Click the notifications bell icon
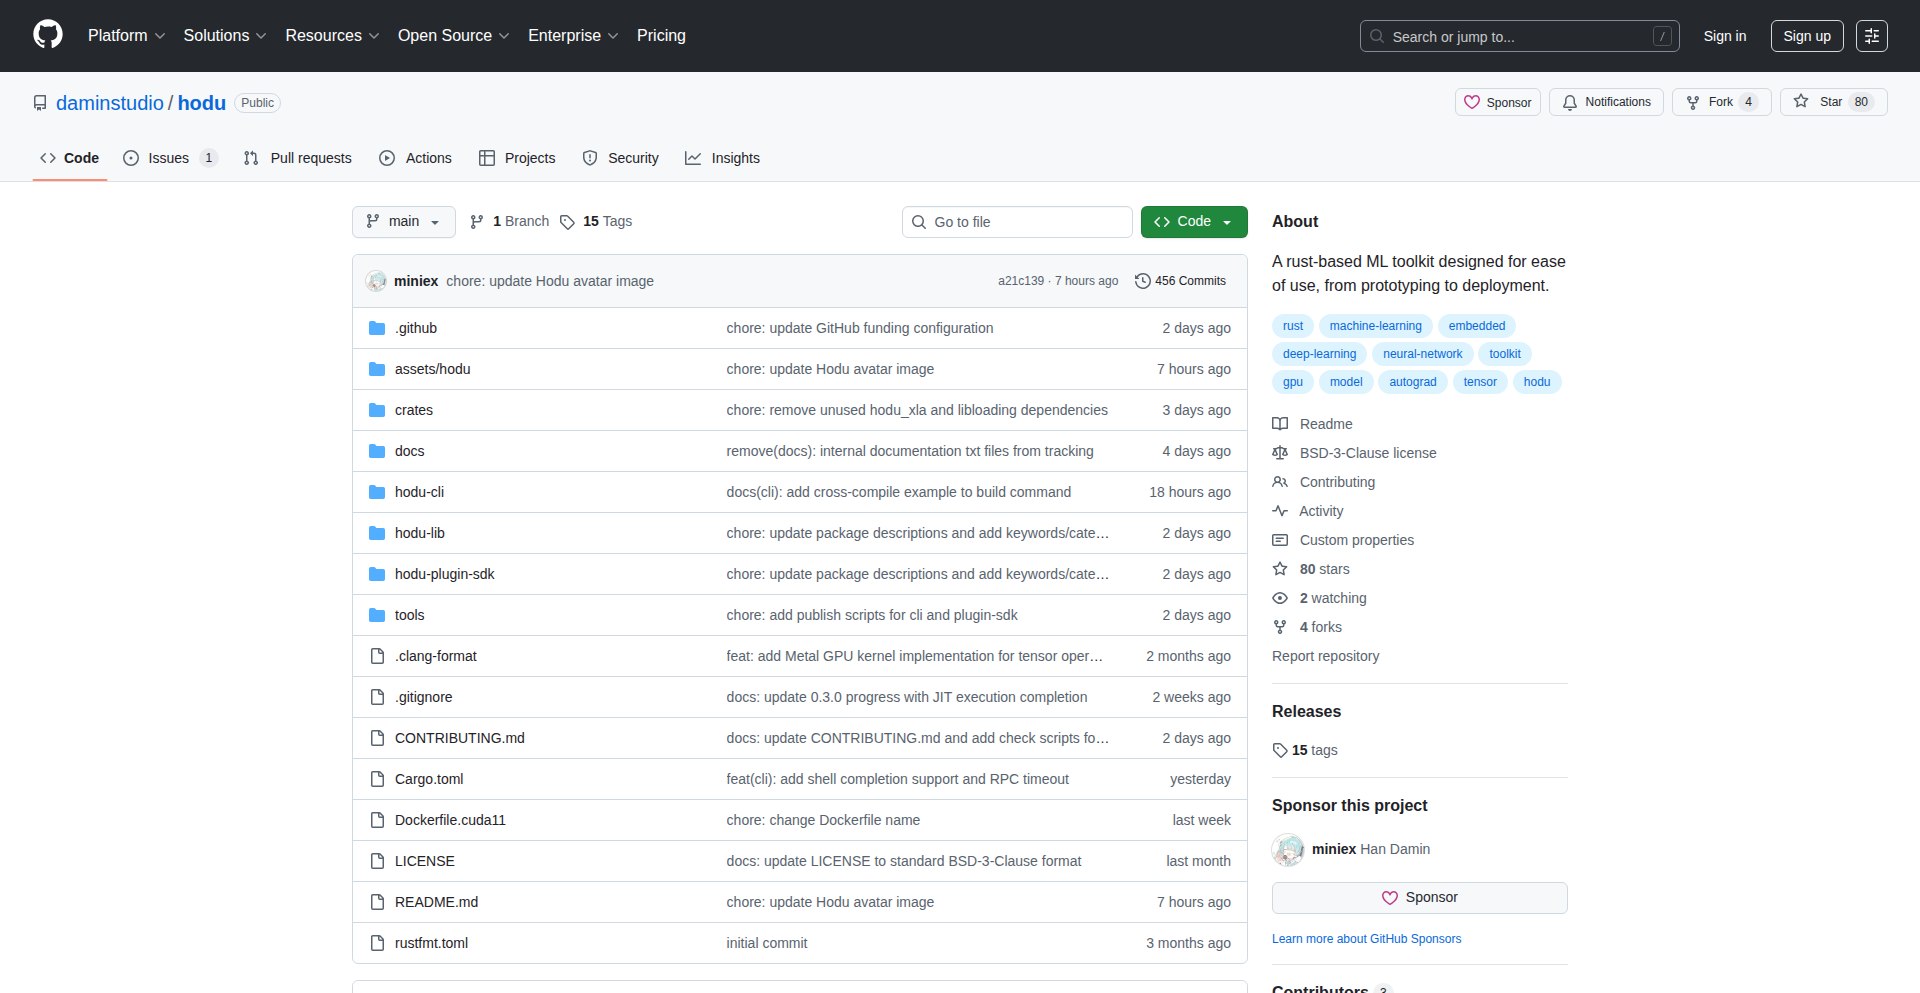This screenshot has height=993, width=1920. (x=1570, y=102)
